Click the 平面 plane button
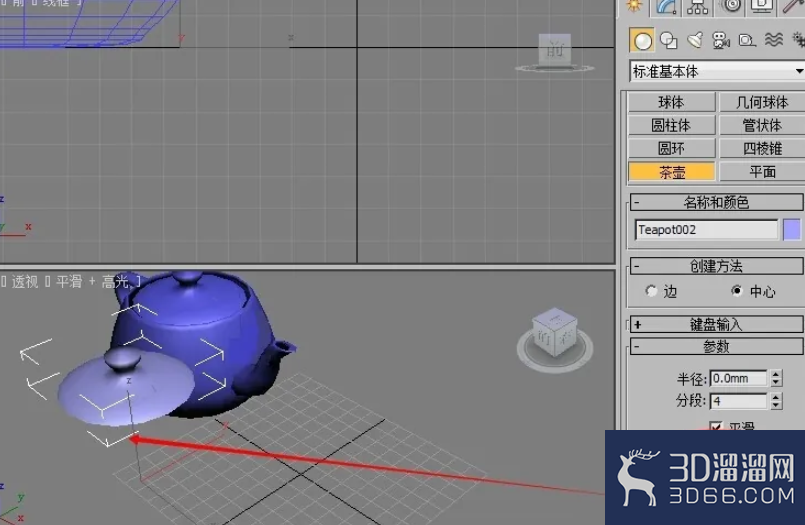805x525 pixels. 762,172
